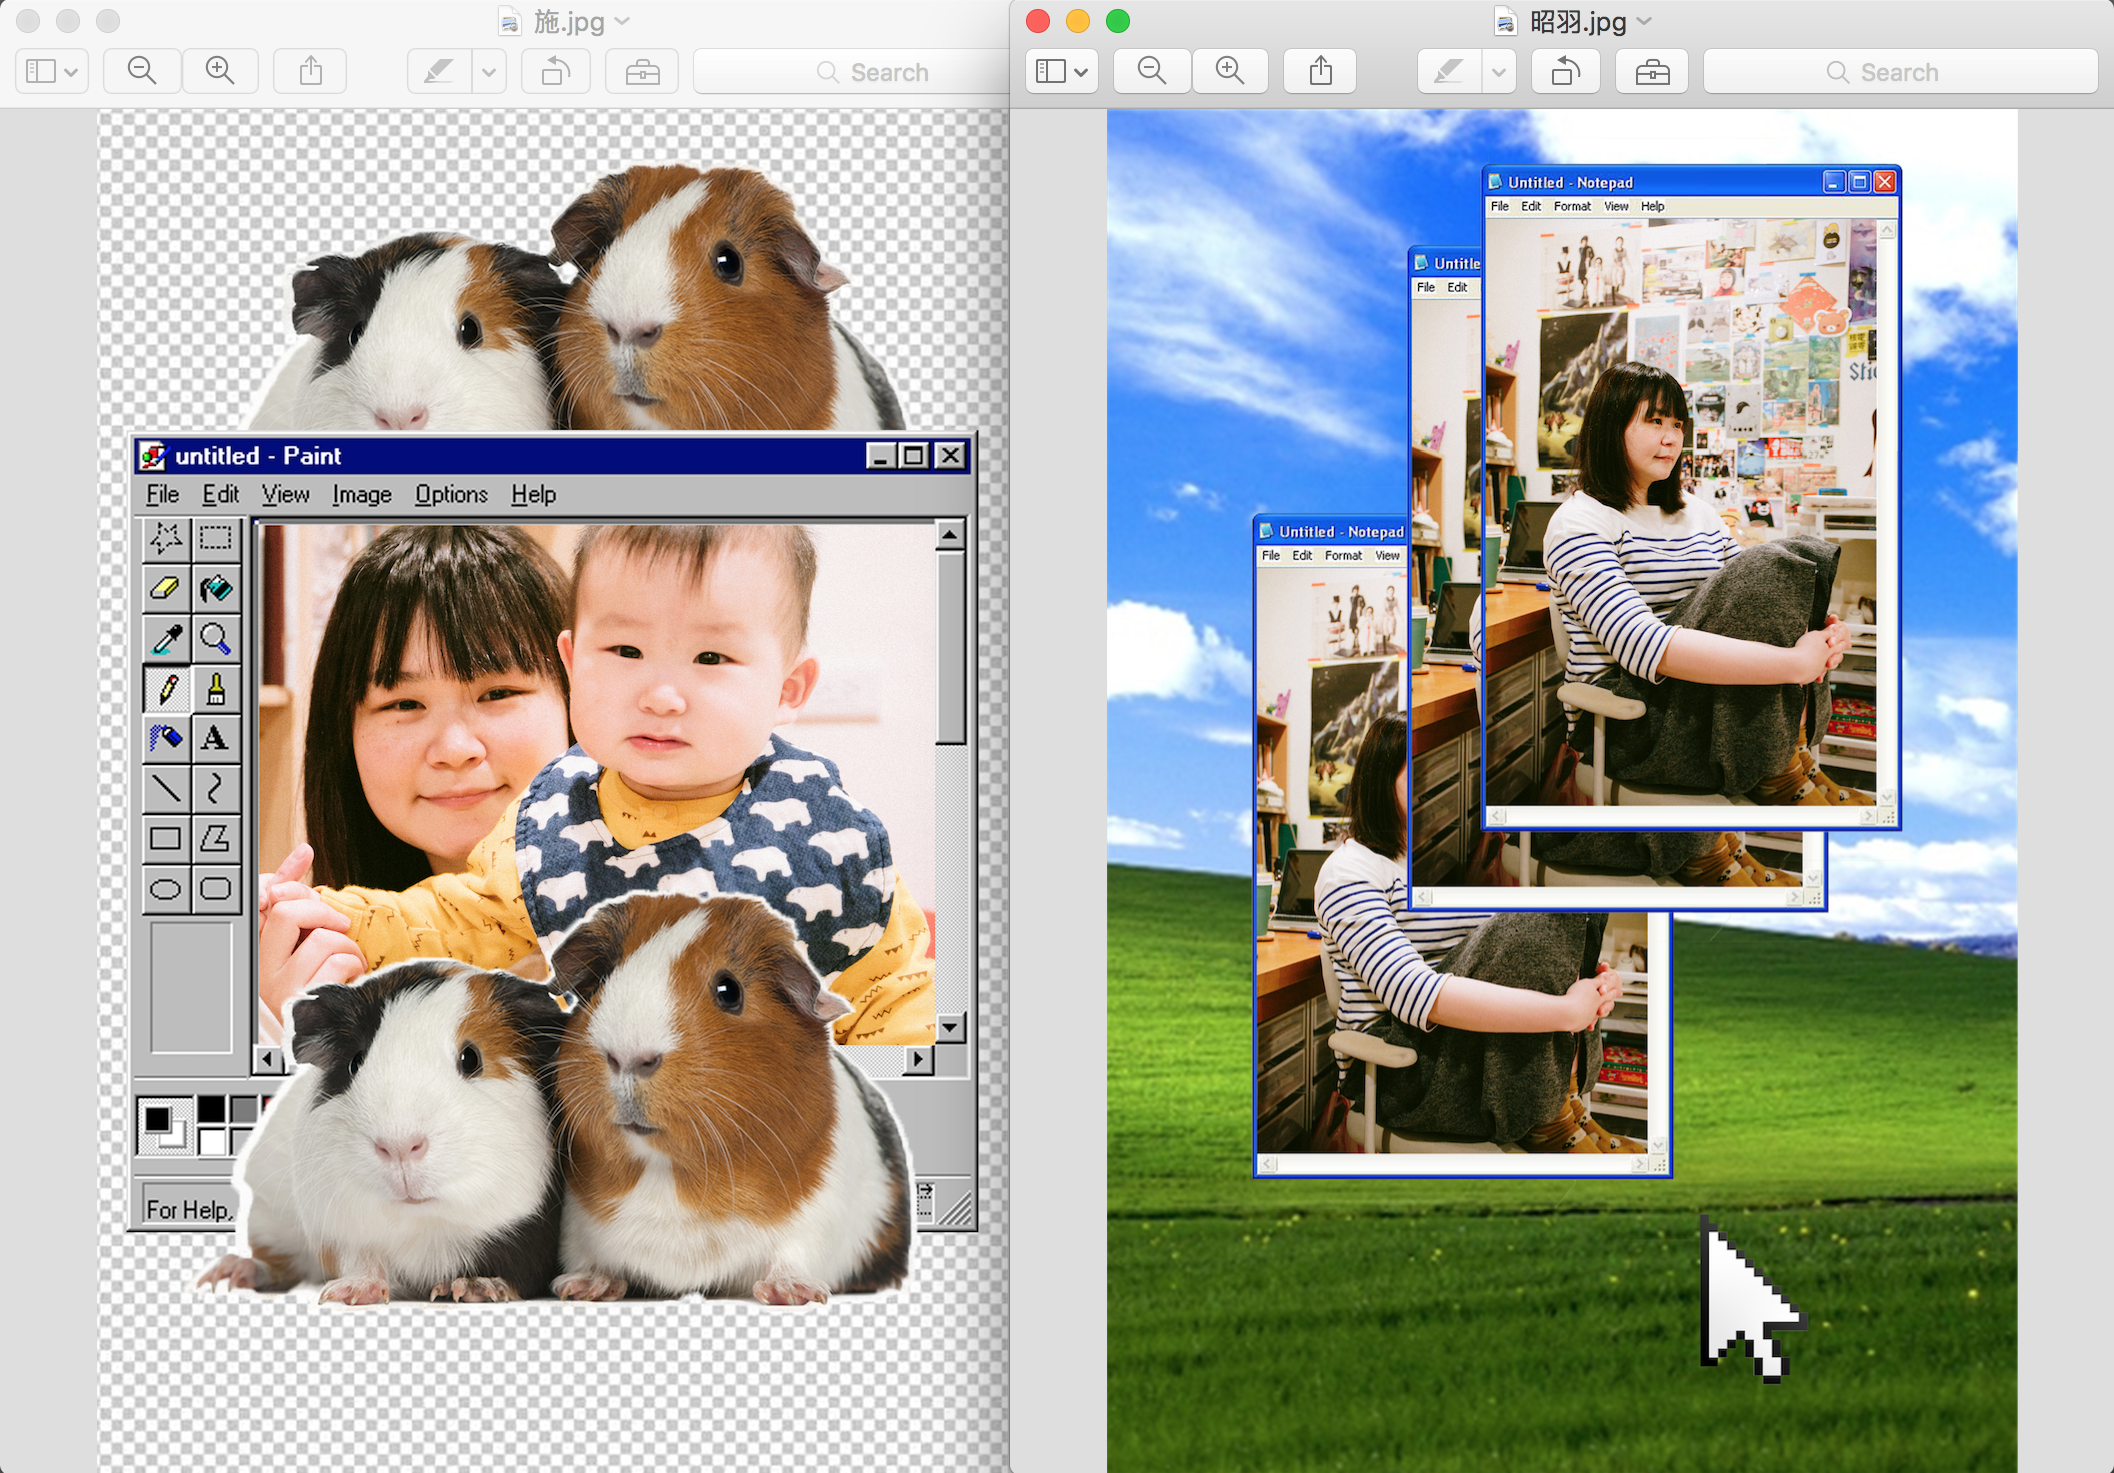This screenshot has height=1473, width=2114.
Task: Toggle the Highlight pen in 昭羽.jpg toolbar
Action: [1447, 72]
